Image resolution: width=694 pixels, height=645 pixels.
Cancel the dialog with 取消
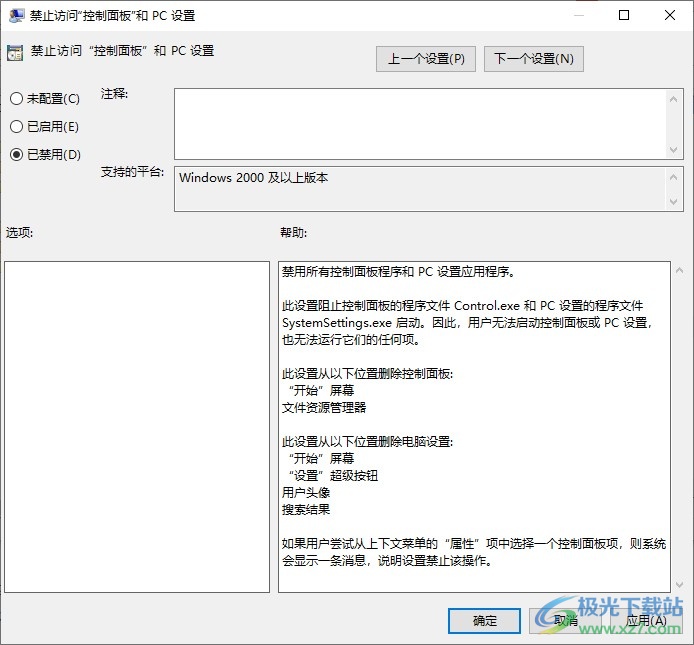pos(565,621)
